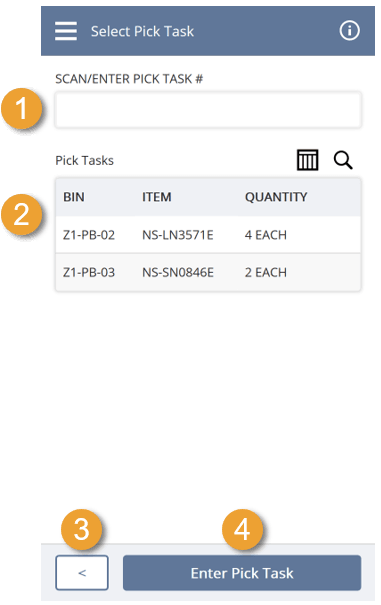
Task: Click item NS-SN0846E in the table
Action: coord(178,272)
